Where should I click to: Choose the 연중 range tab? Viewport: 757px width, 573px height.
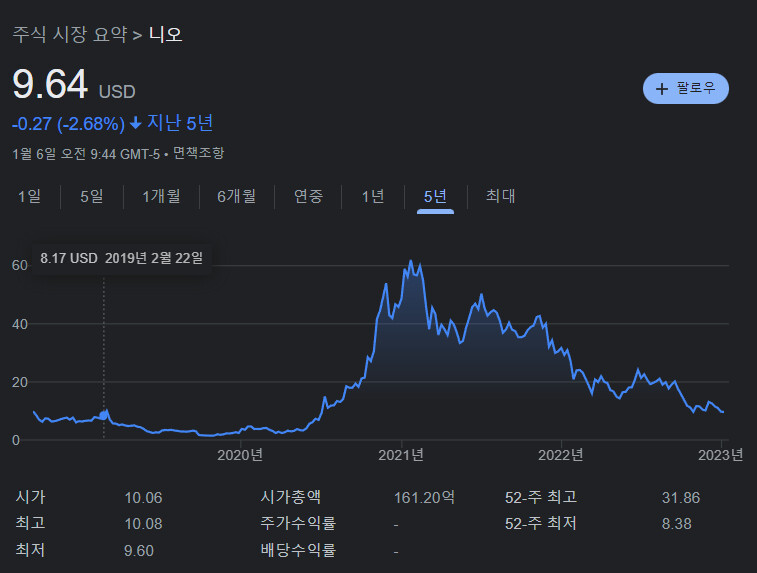point(308,196)
